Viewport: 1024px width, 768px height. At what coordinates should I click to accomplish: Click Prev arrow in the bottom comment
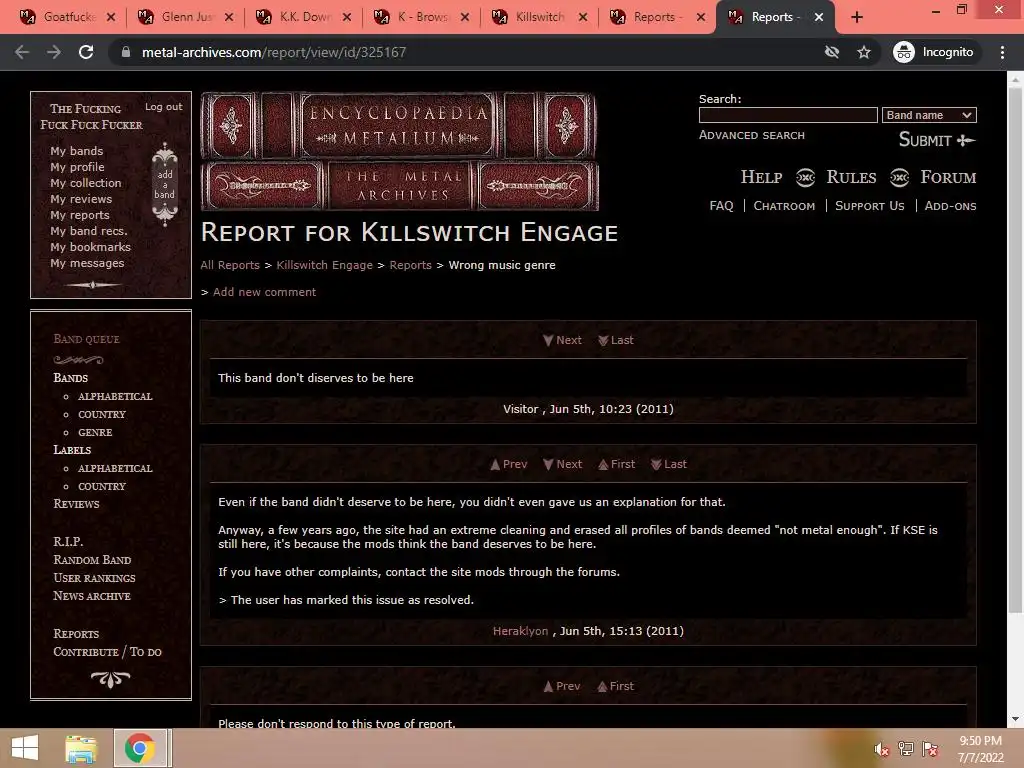tap(562, 686)
